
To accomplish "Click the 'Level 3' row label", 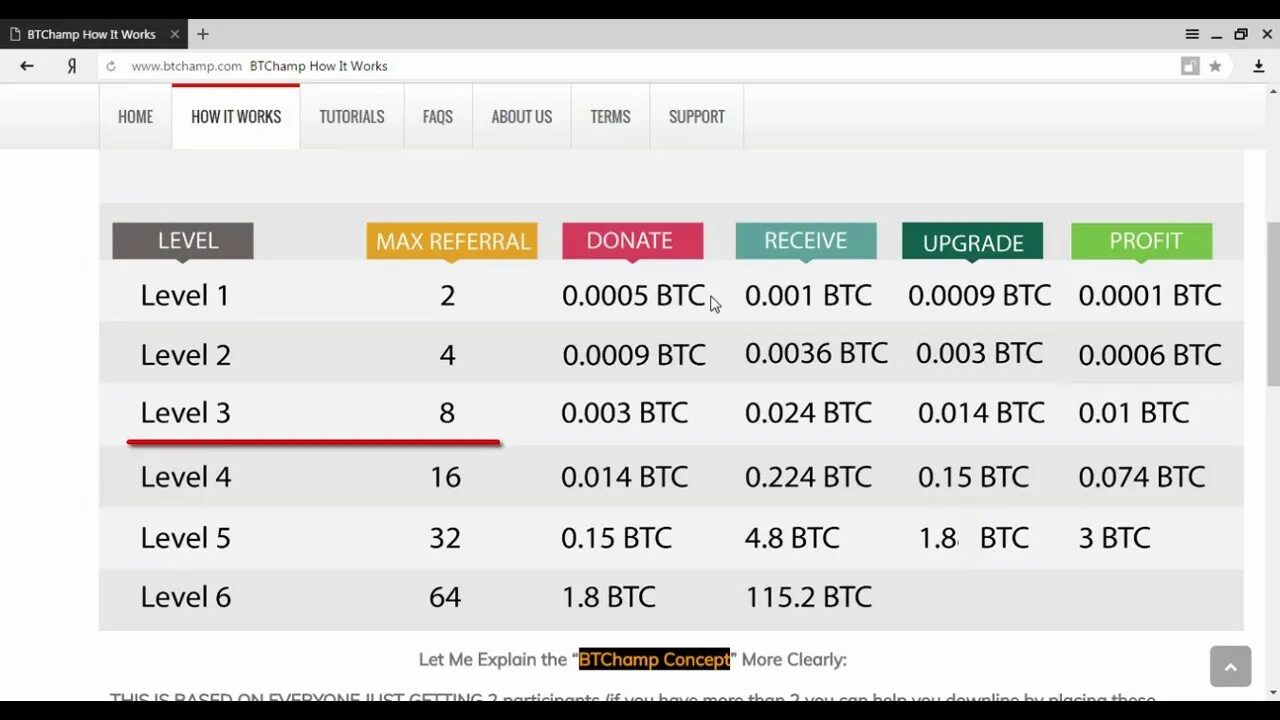I will point(185,412).
